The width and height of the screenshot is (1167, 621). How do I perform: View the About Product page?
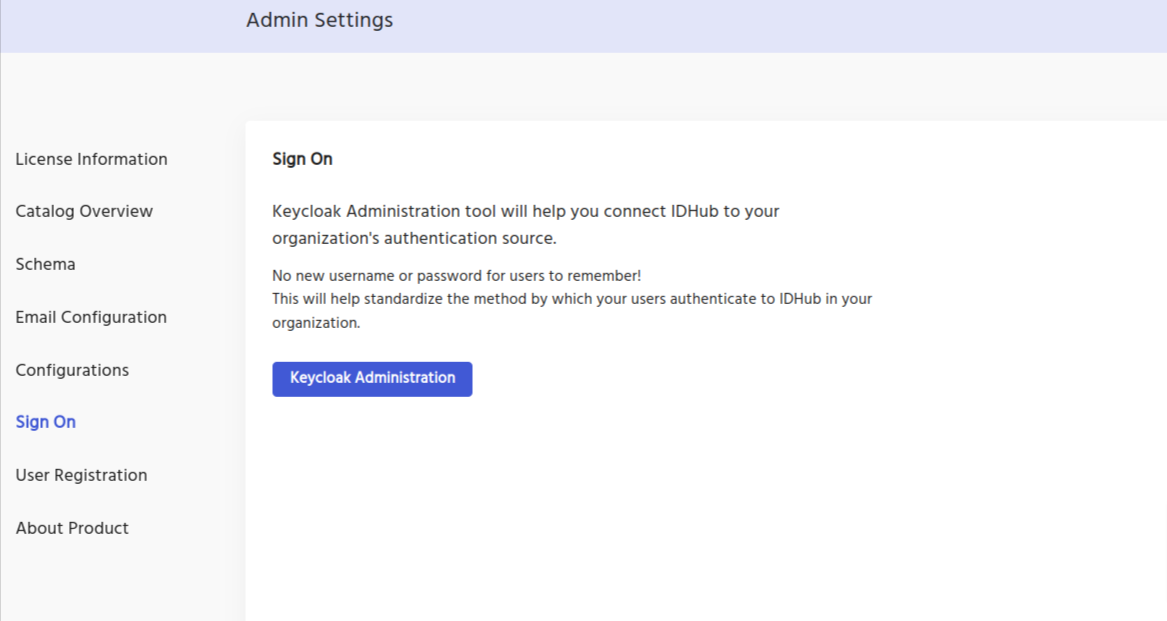tap(72, 528)
